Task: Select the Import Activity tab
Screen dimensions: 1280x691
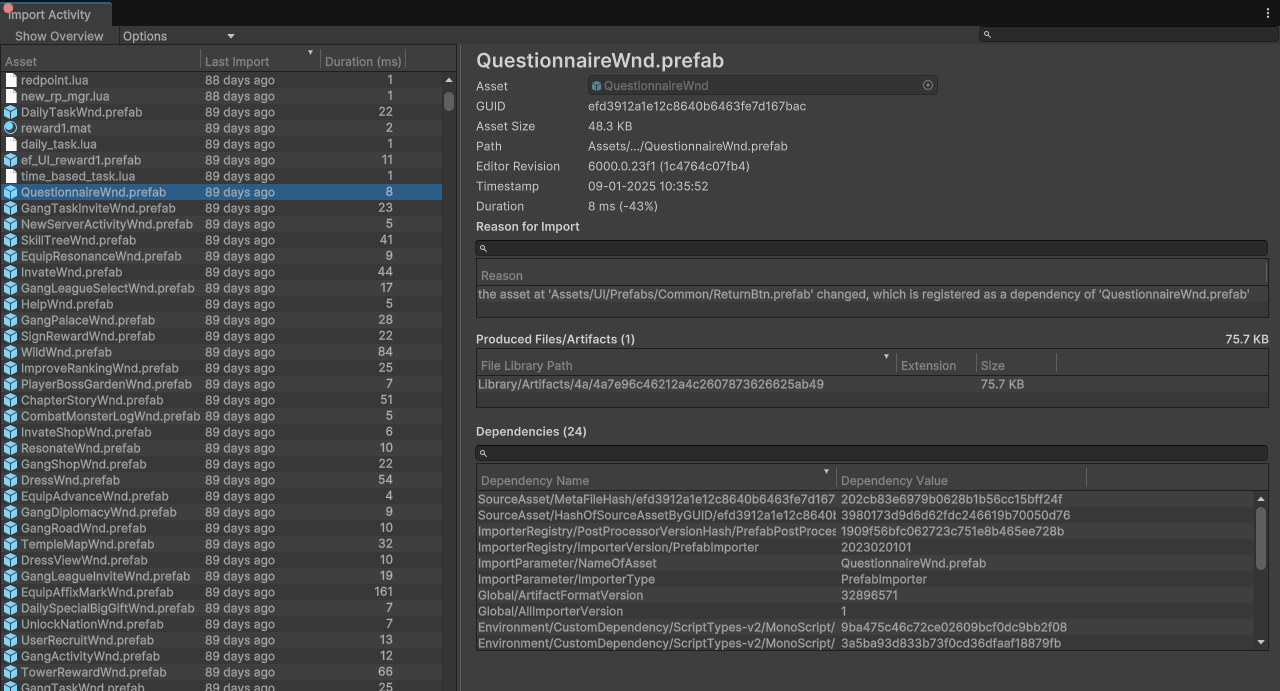Action: (50, 15)
